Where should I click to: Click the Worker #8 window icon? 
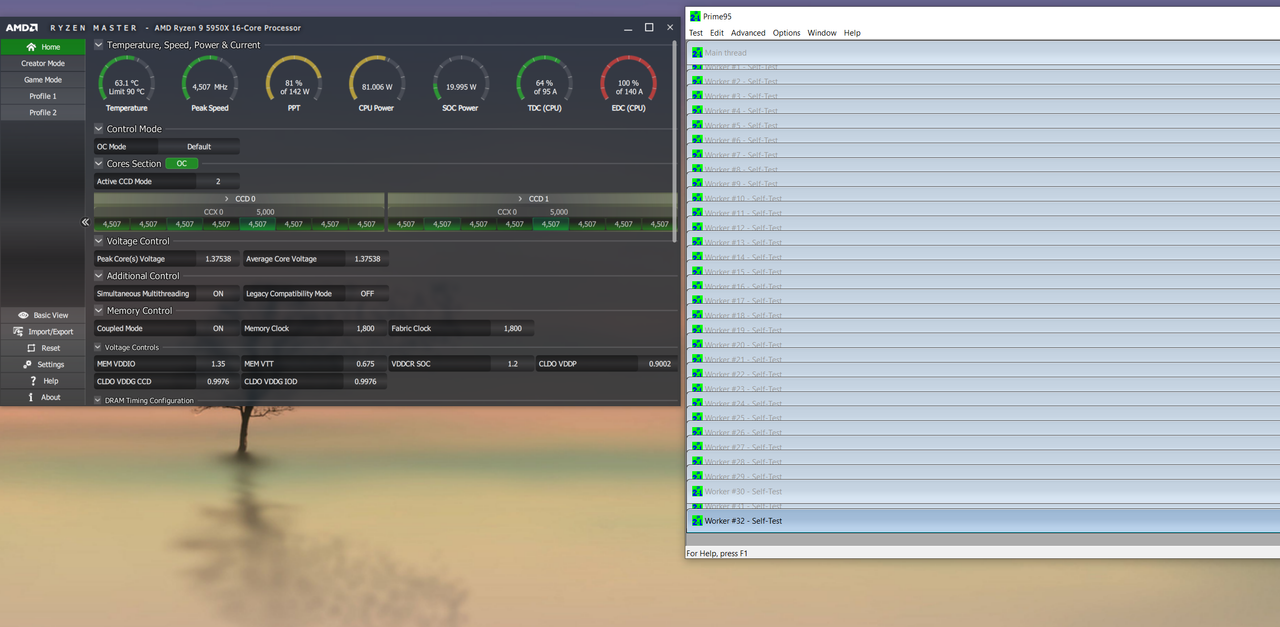[697, 169]
